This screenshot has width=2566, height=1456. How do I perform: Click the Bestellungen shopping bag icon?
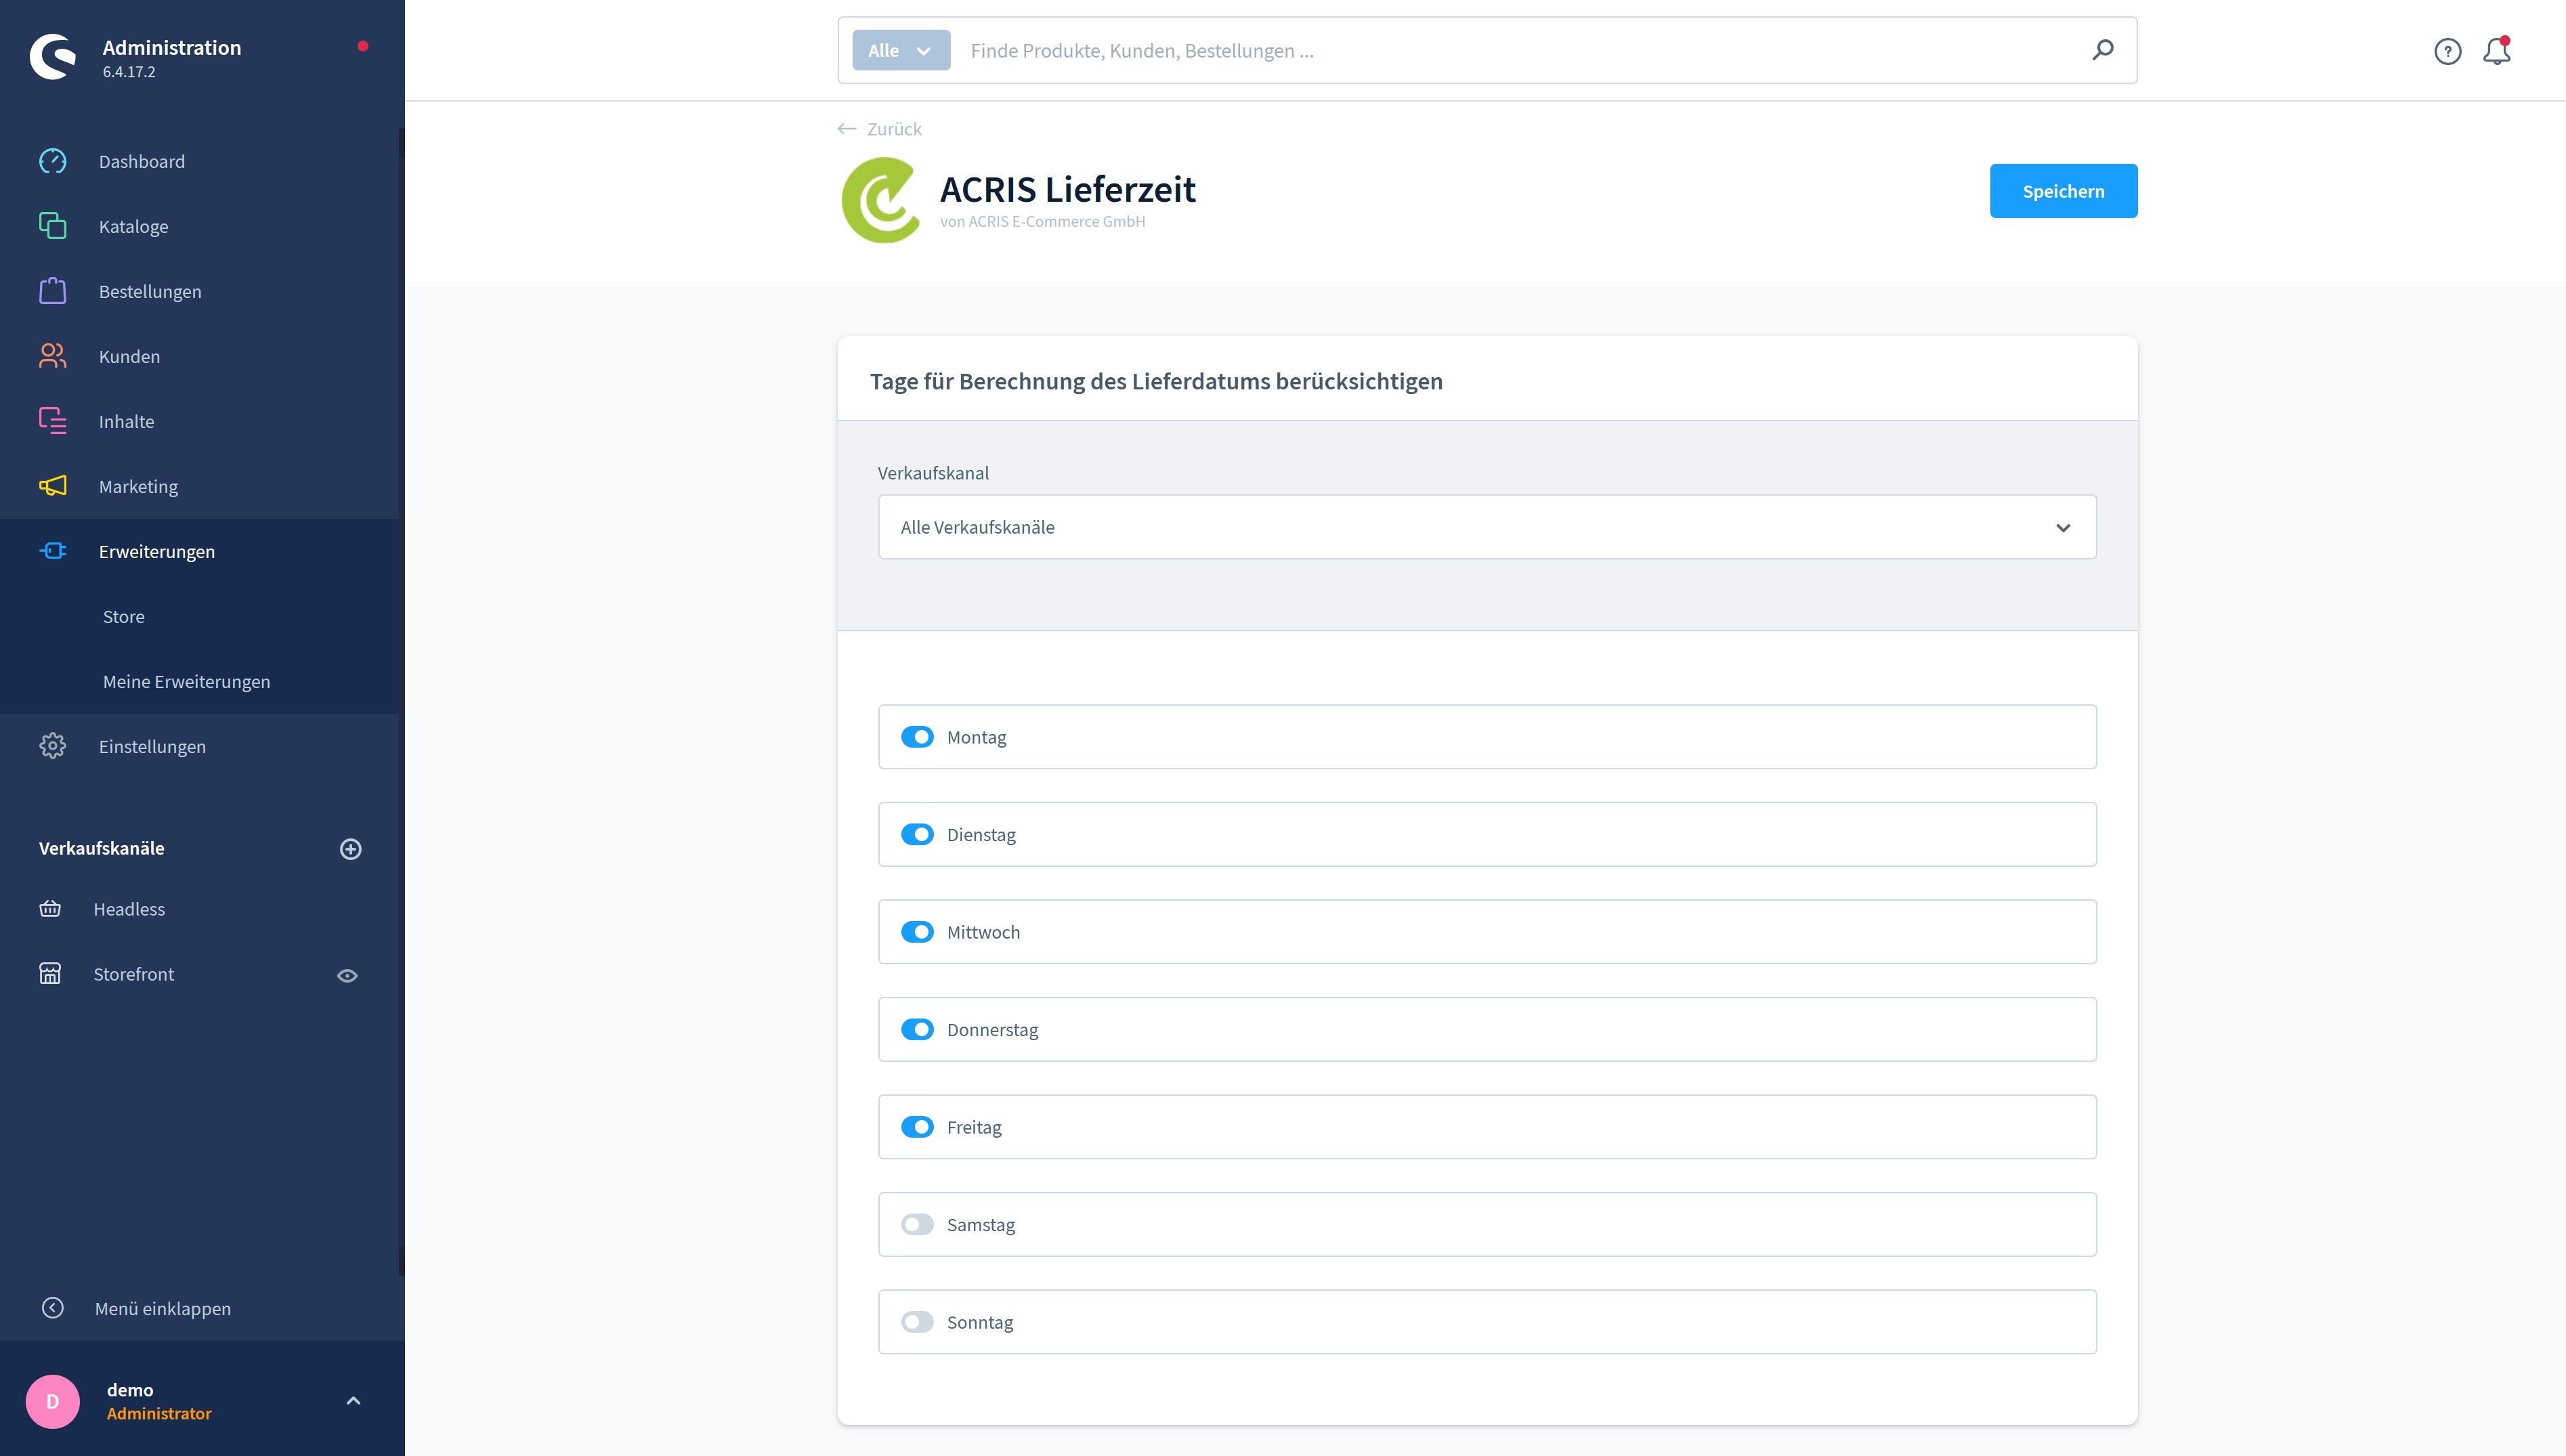tap(52, 291)
